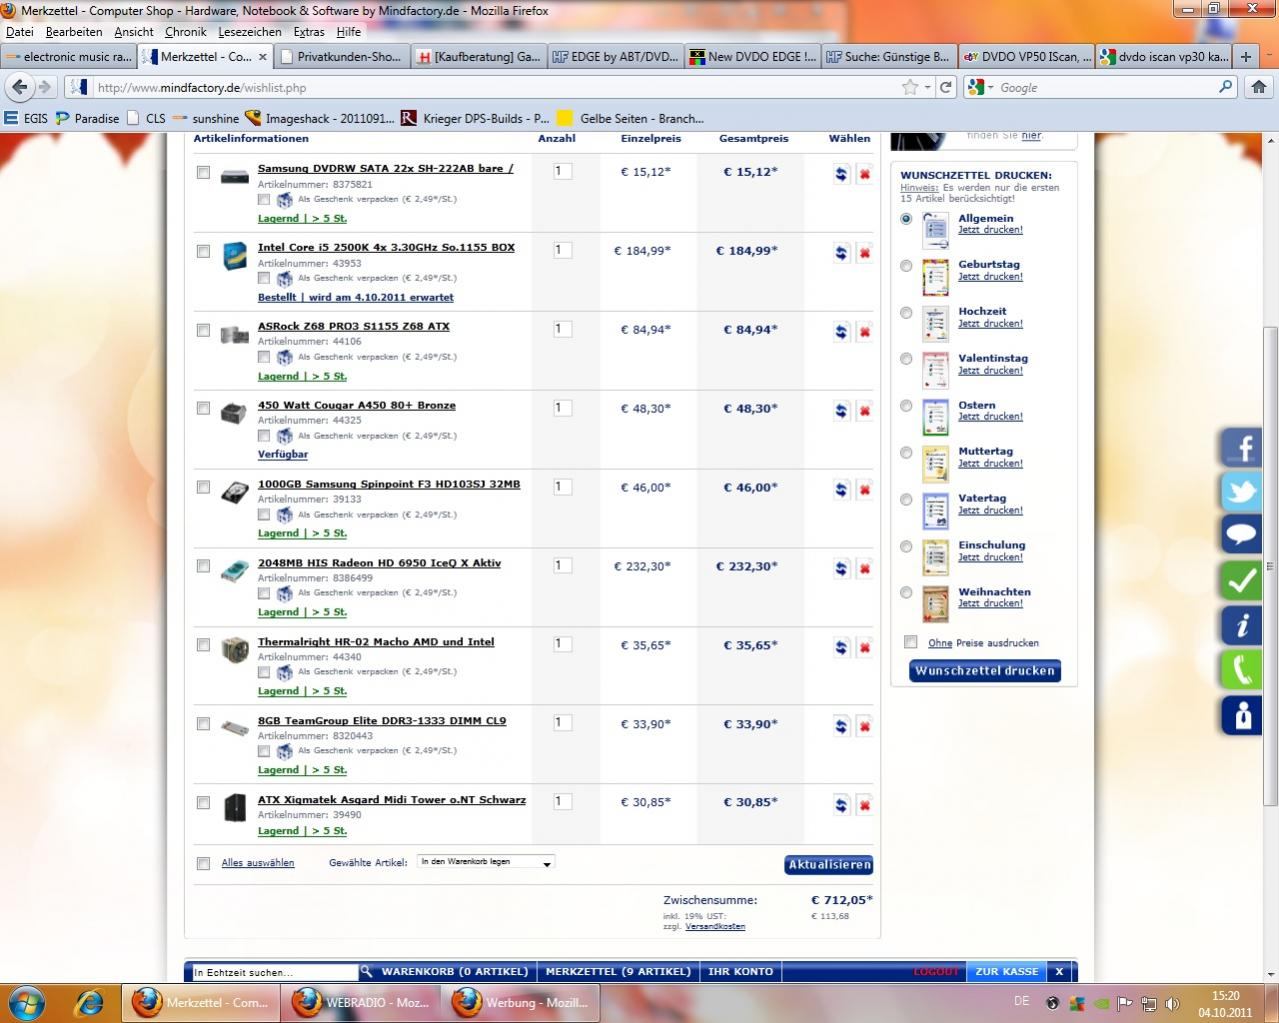Click the Aktualisieren button
The image size is (1279, 1023).
pyautogui.click(x=829, y=865)
